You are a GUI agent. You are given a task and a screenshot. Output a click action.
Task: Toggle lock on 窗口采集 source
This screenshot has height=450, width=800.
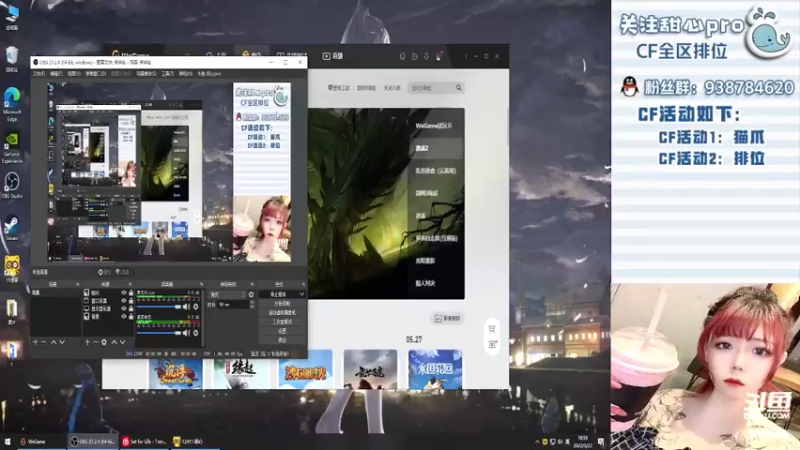click(131, 301)
